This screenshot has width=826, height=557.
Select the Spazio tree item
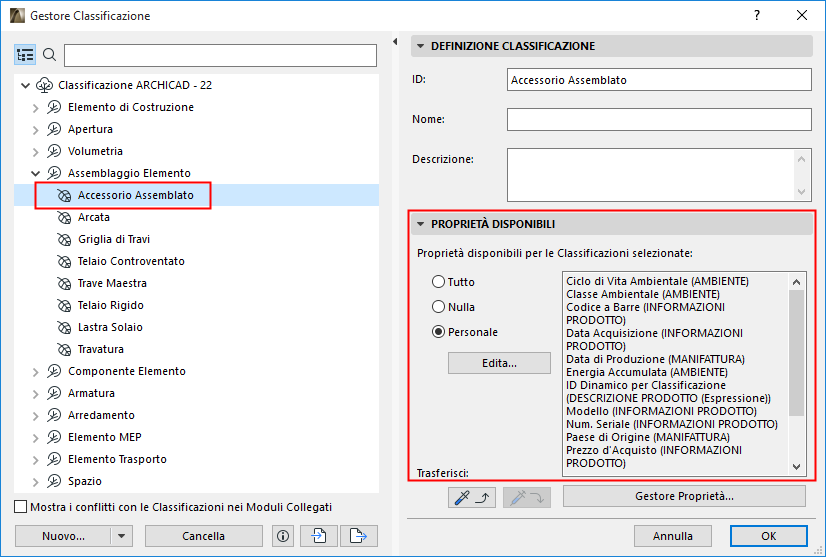click(84, 481)
